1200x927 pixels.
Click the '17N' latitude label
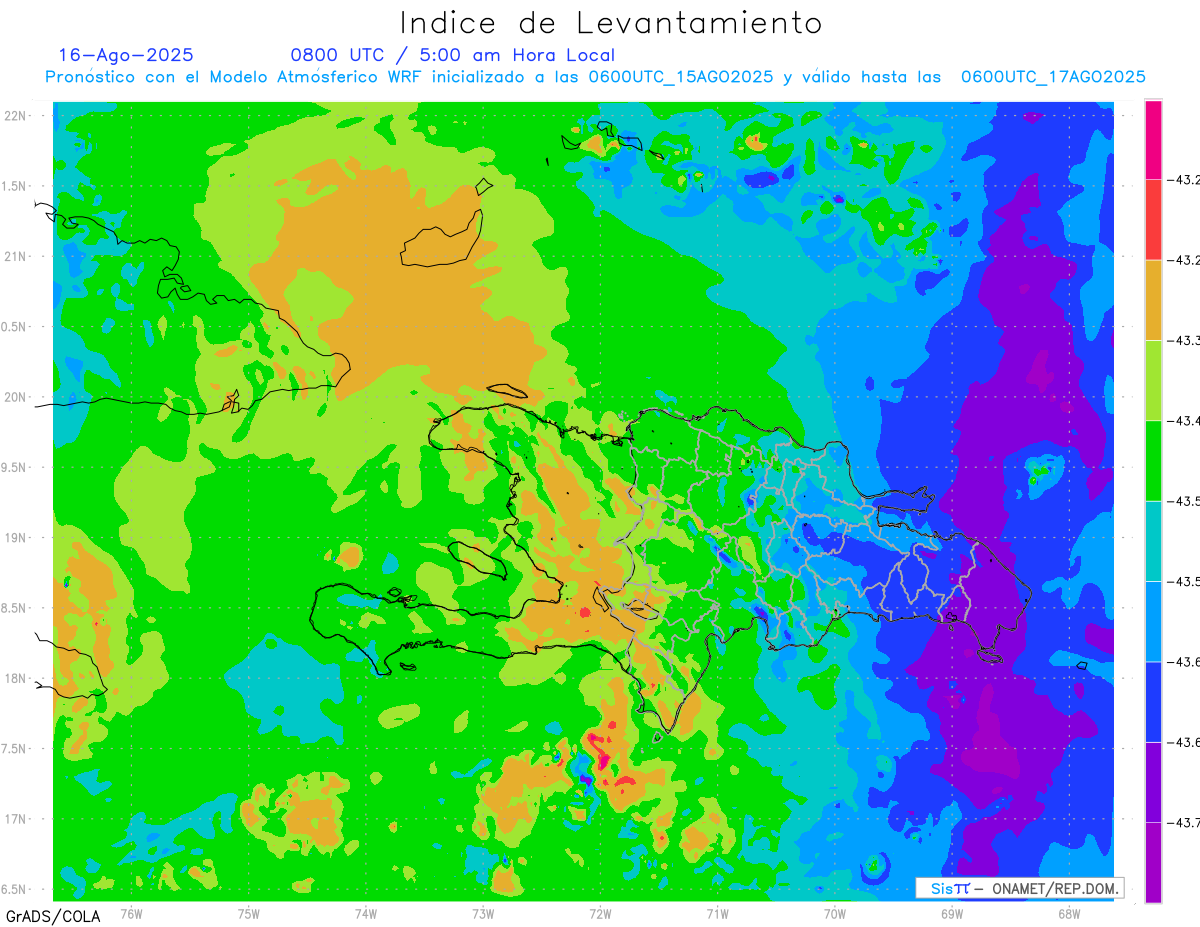pyautogui.click(x=15, y=819)
